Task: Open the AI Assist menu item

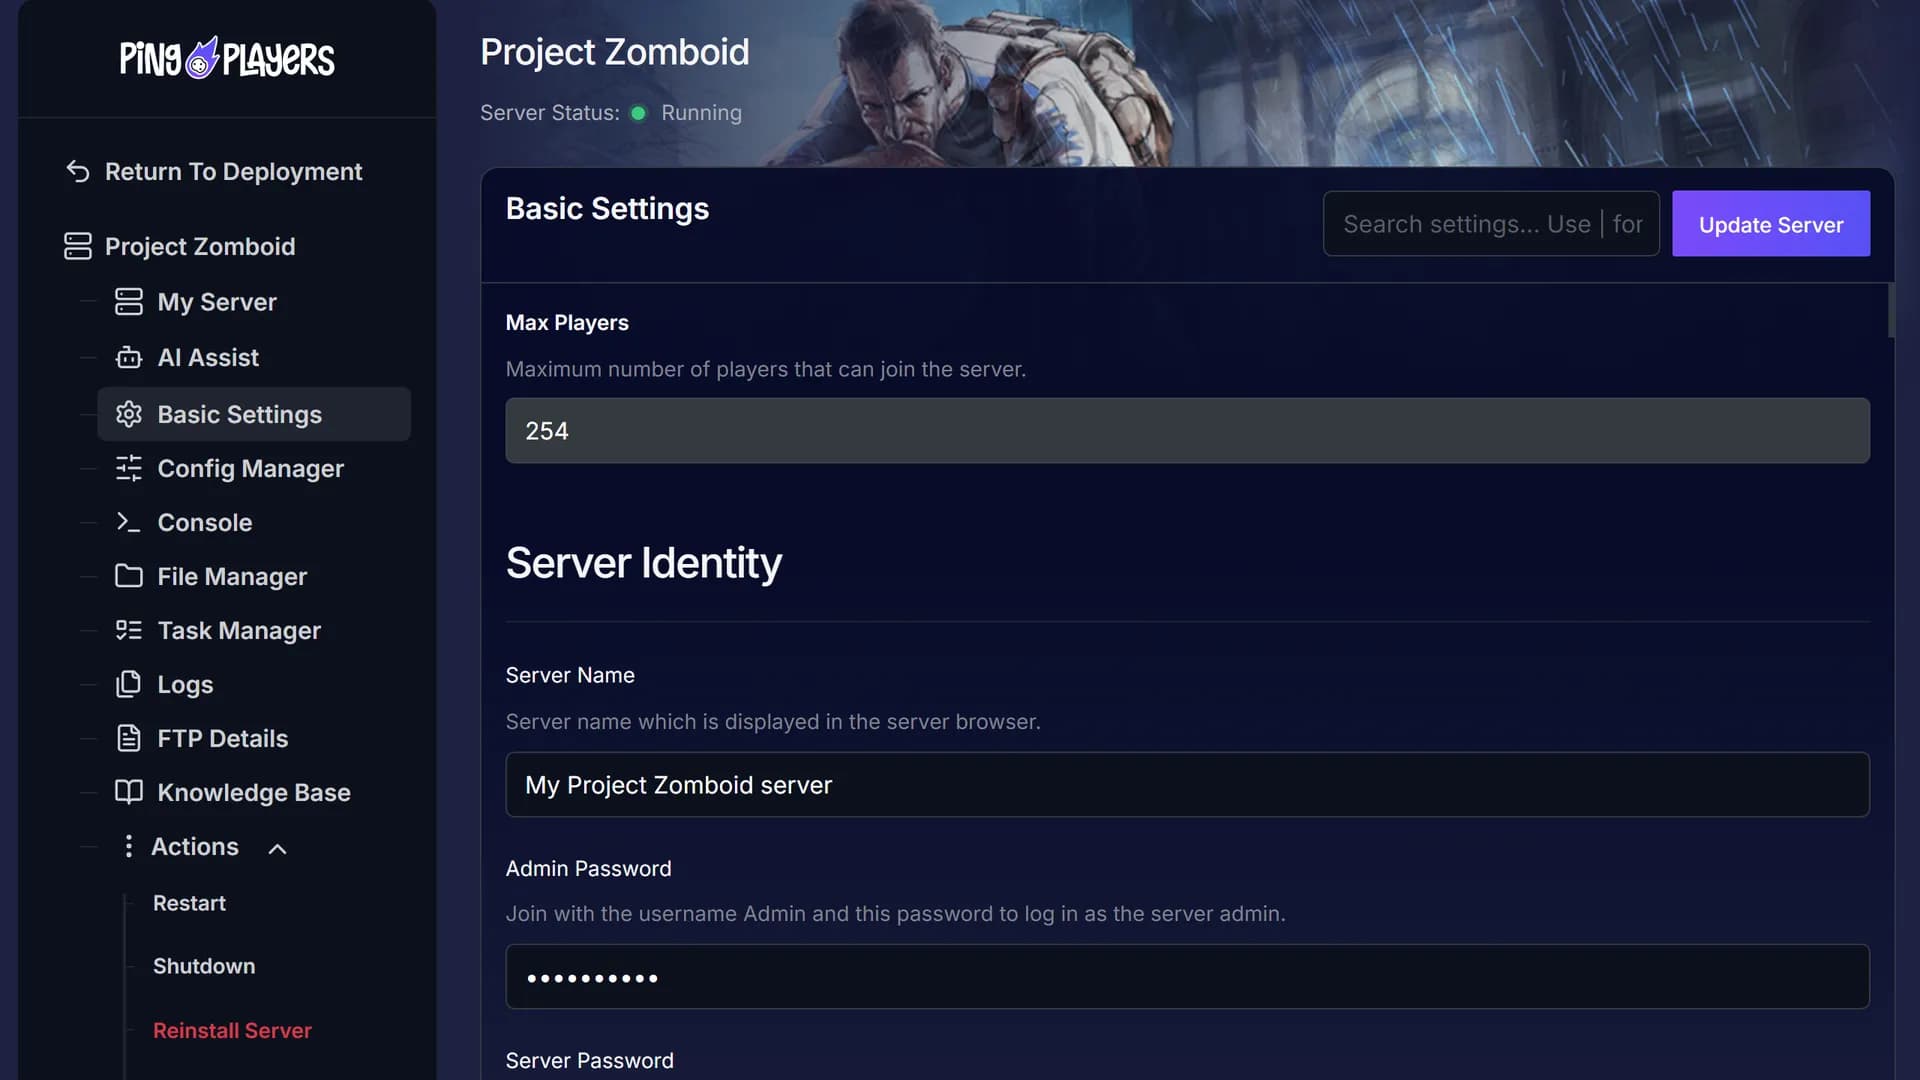Action: (208, 358)
